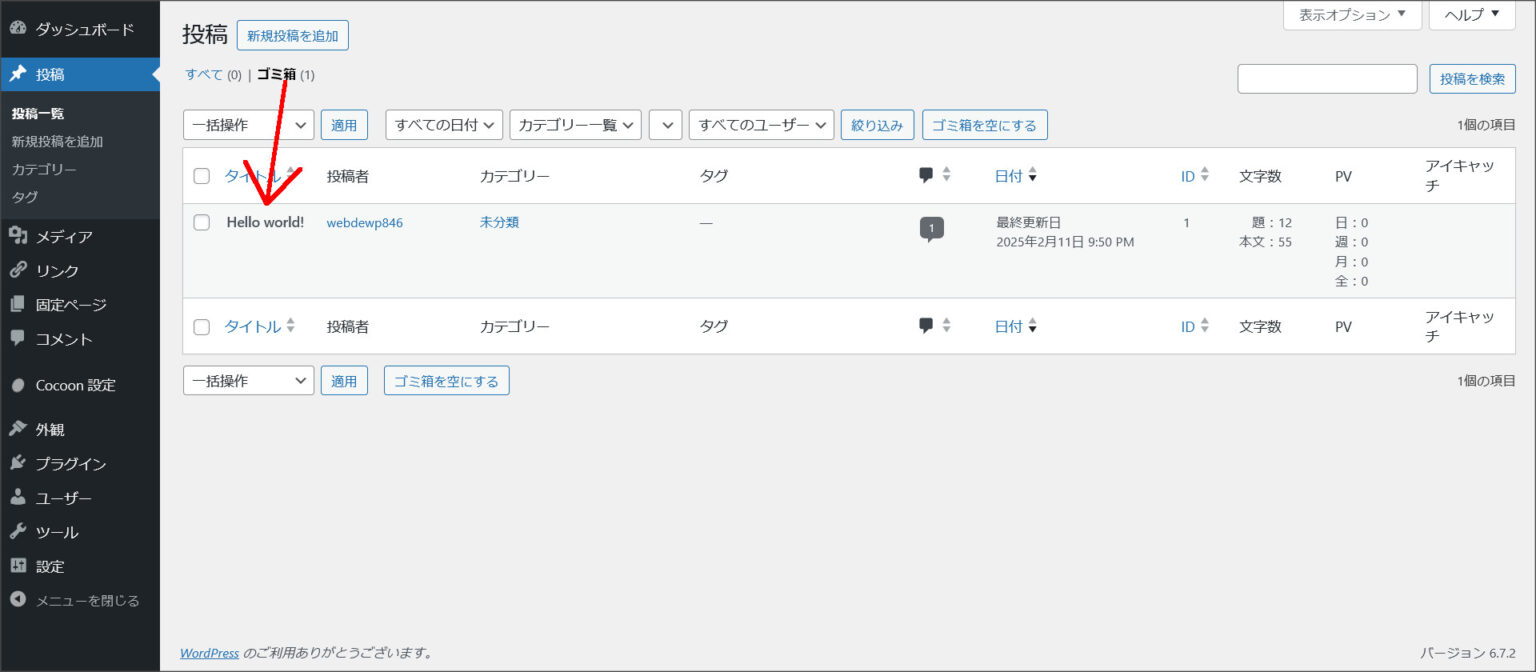Click the top ゴミ箱を空にする button

pos(985,125)
